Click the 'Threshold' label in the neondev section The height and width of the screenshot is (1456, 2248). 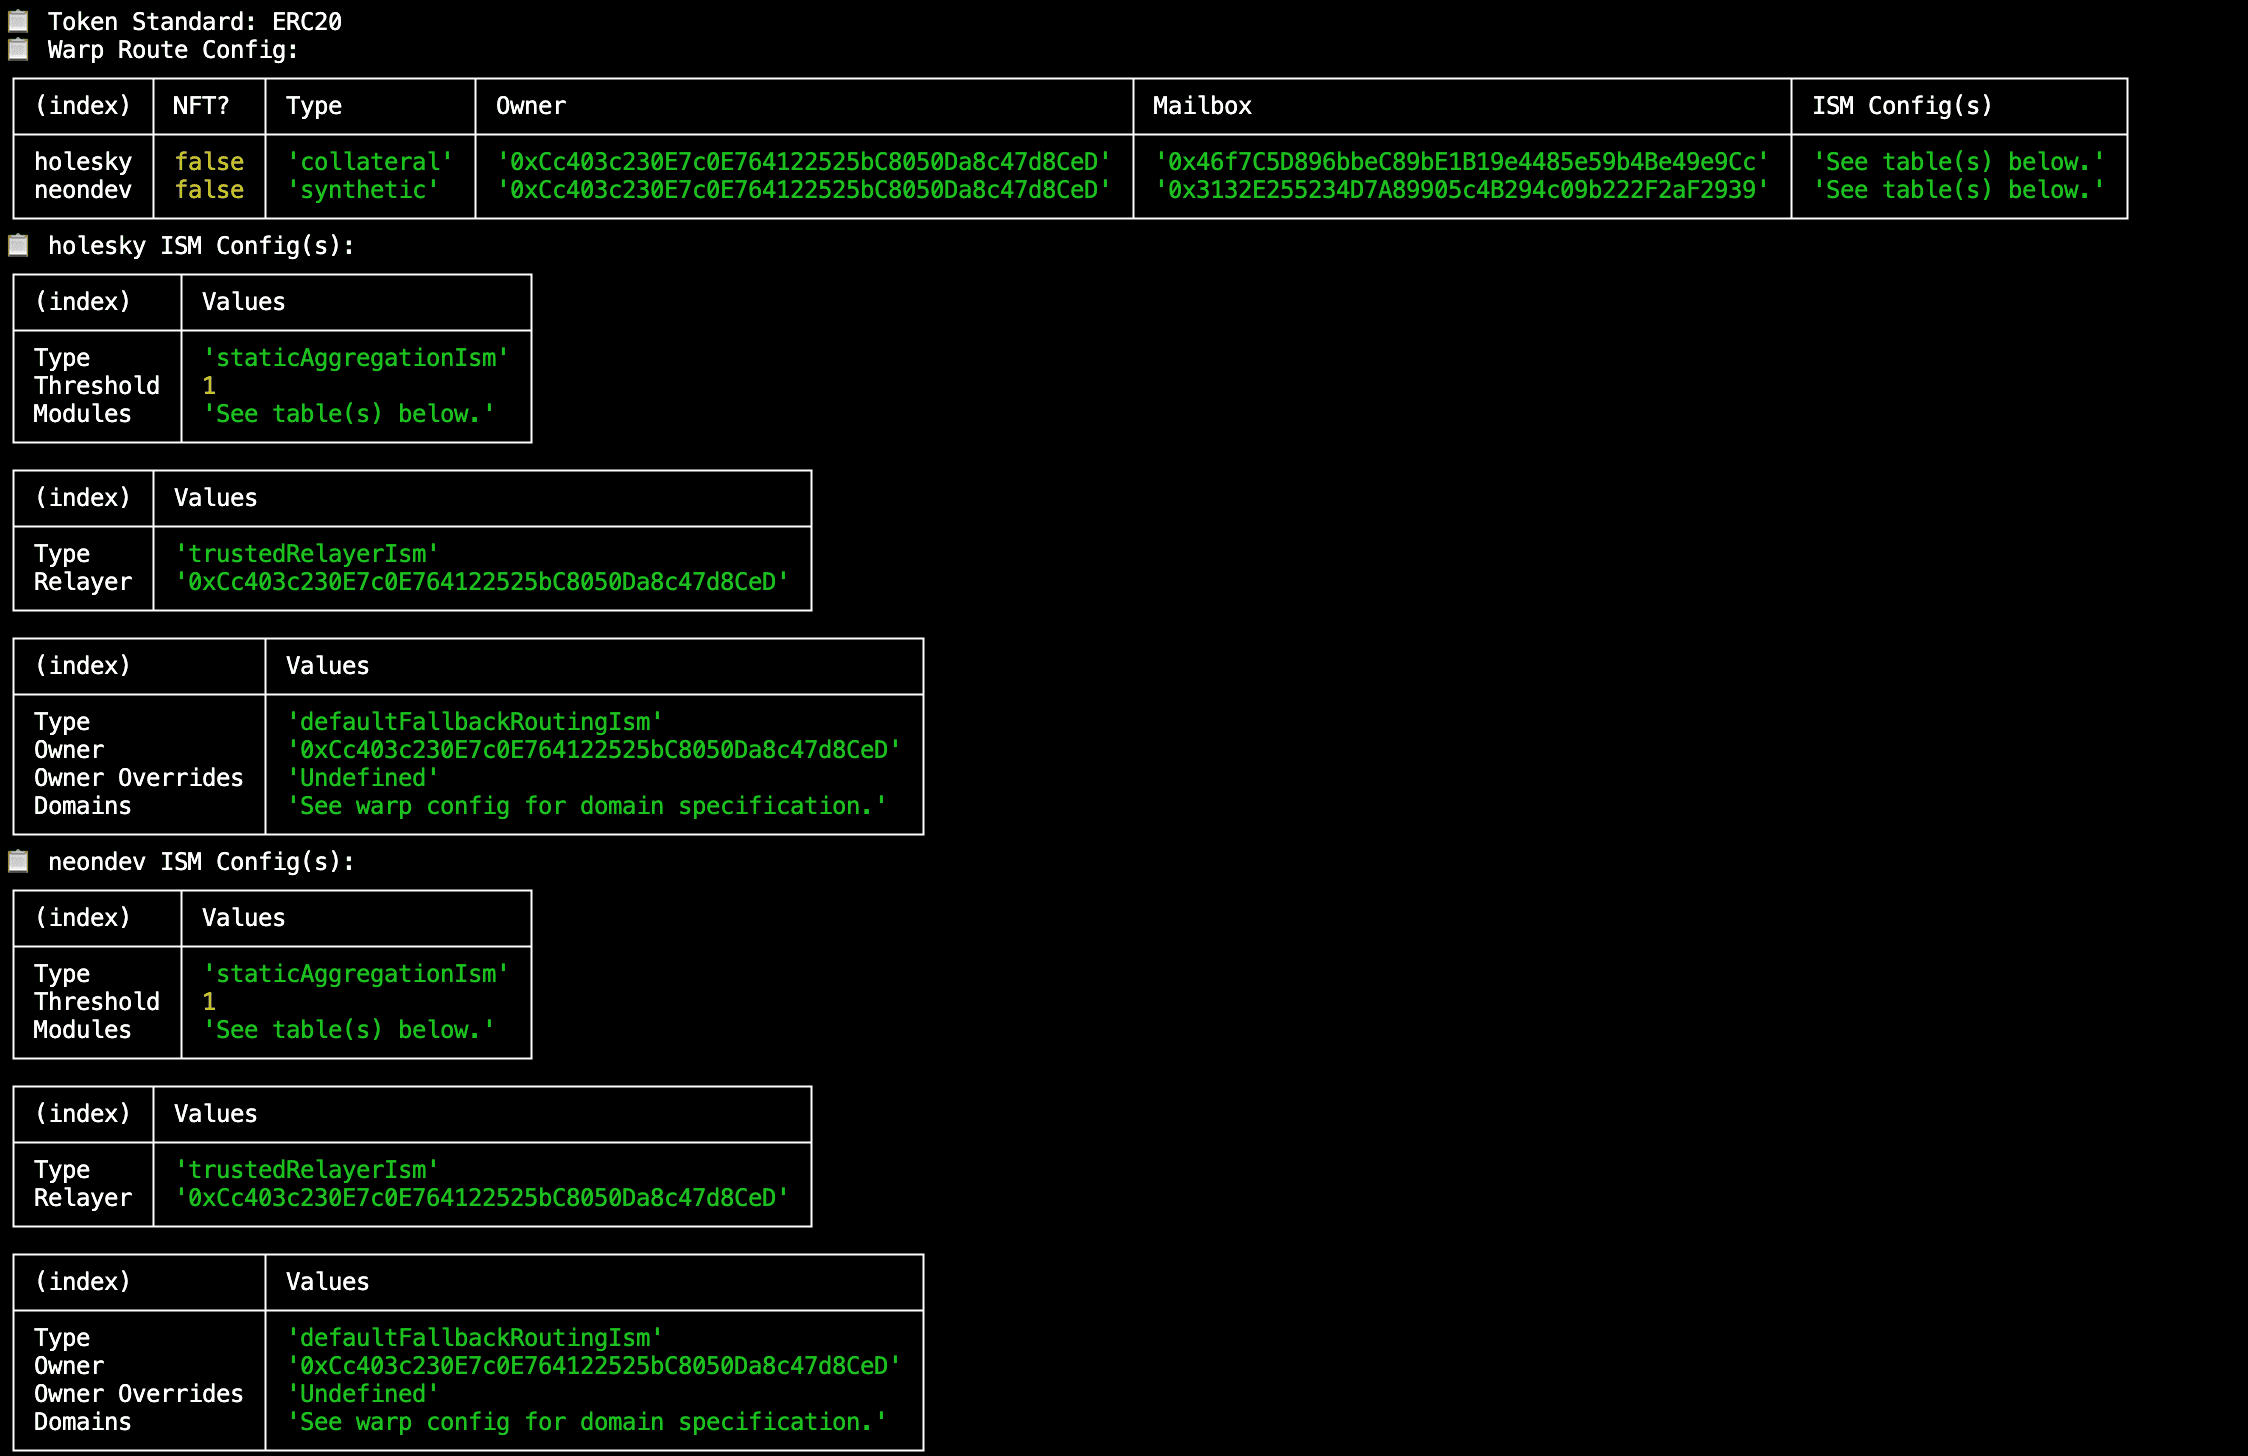(x=97, y=1002)
